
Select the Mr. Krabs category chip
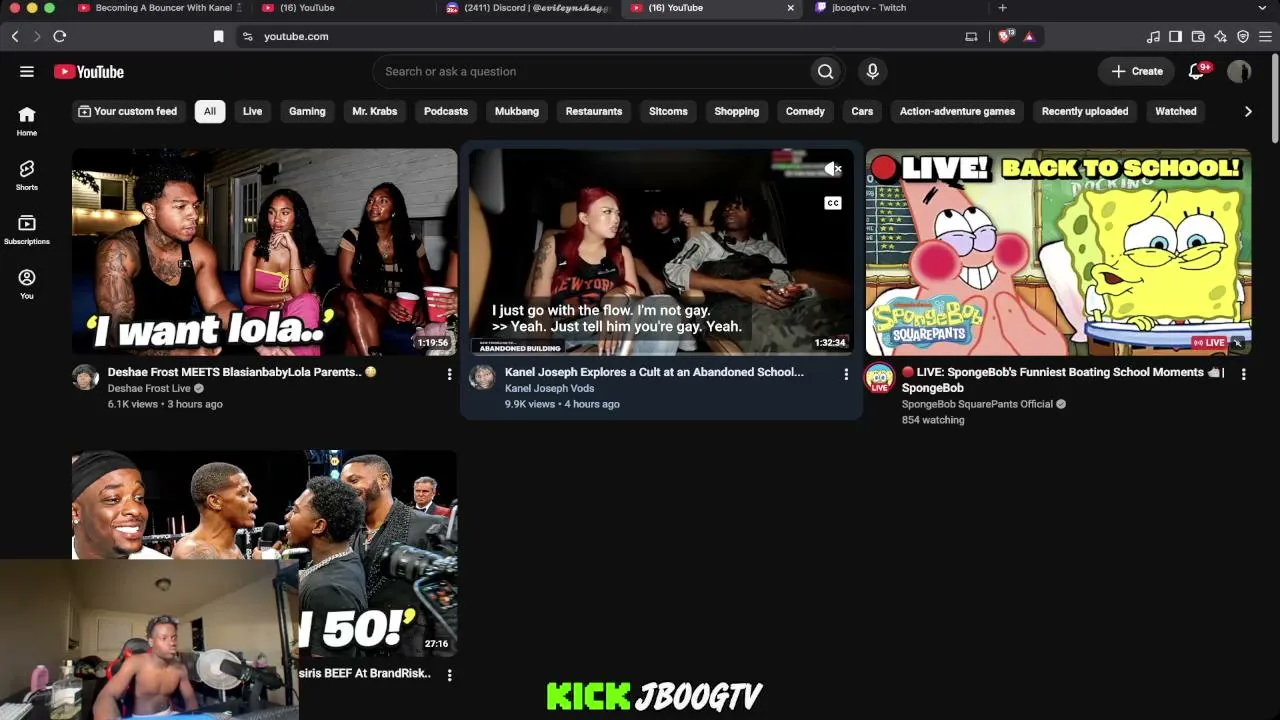coord(375,111)
